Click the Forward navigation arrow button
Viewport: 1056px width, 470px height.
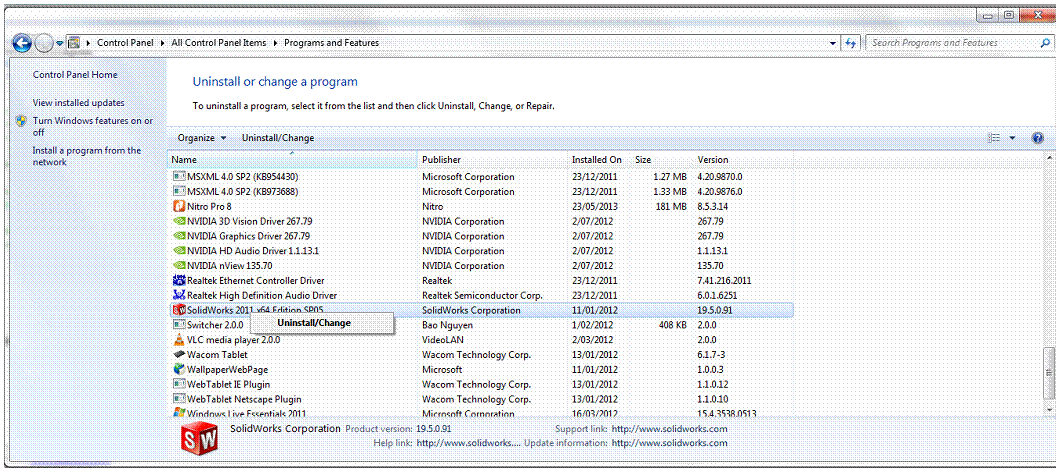(44, 44)
